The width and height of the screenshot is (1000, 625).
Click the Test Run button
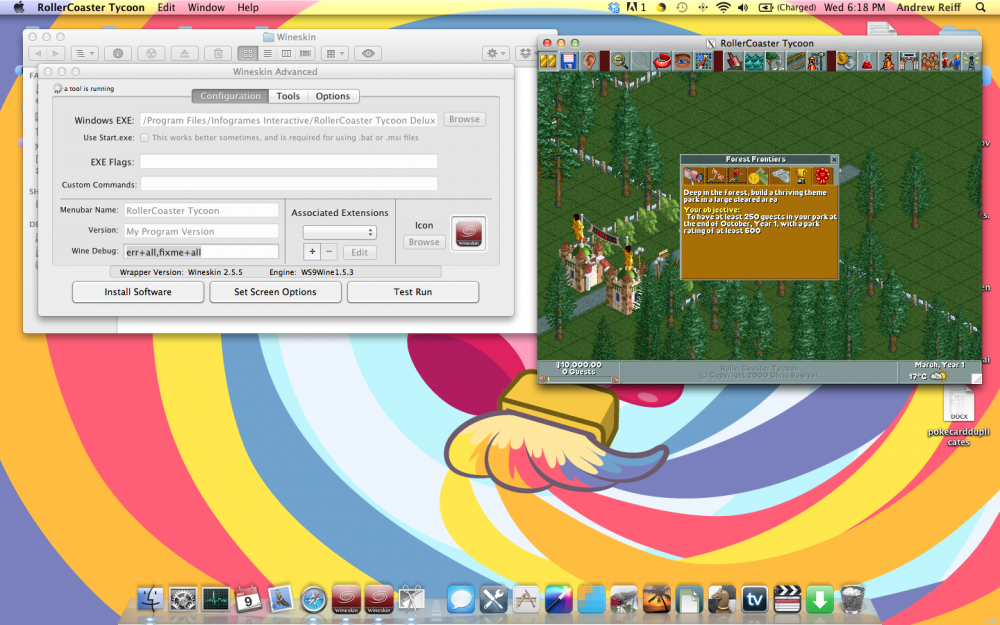point(412,292)
